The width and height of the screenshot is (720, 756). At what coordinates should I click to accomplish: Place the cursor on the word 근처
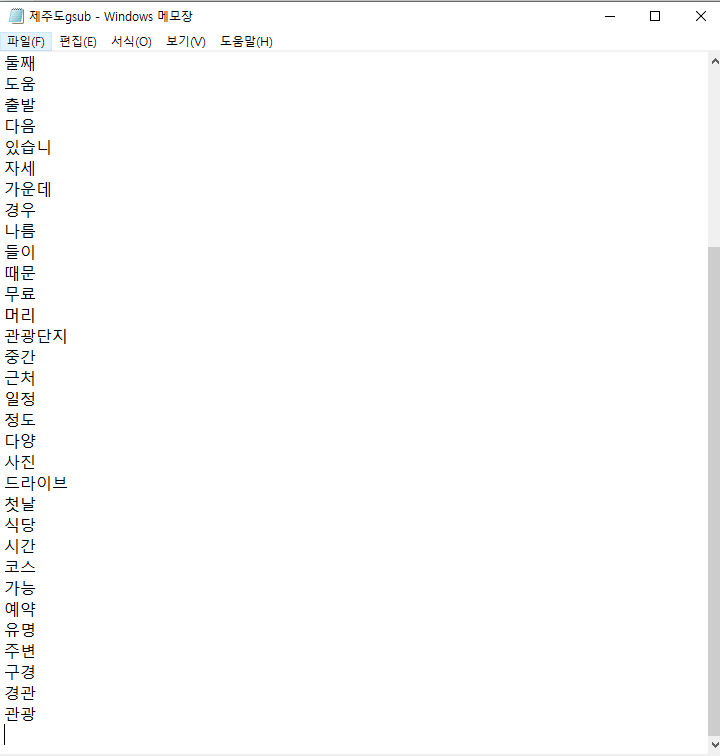20,378
